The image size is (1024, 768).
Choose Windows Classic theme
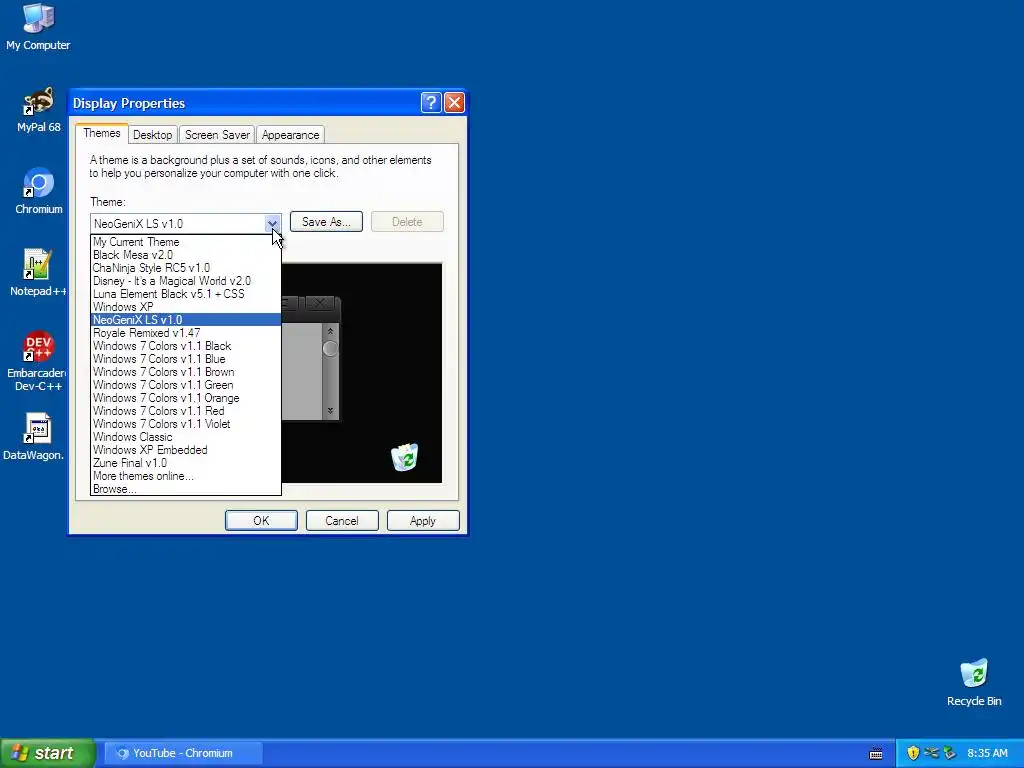[185, 437]
